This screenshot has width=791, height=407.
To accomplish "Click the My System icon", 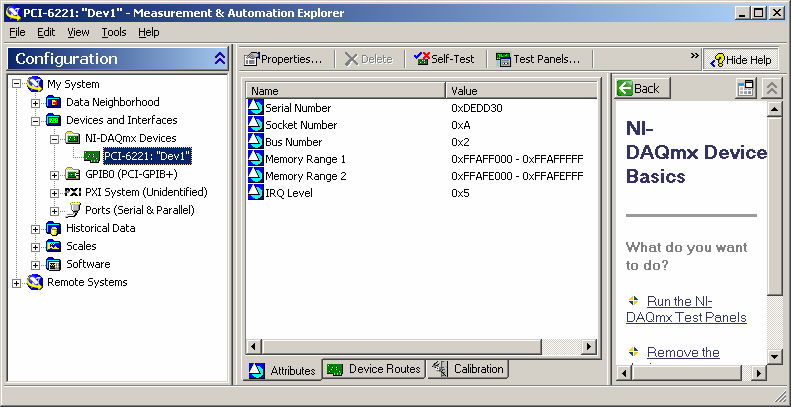I will coord(35,84).
